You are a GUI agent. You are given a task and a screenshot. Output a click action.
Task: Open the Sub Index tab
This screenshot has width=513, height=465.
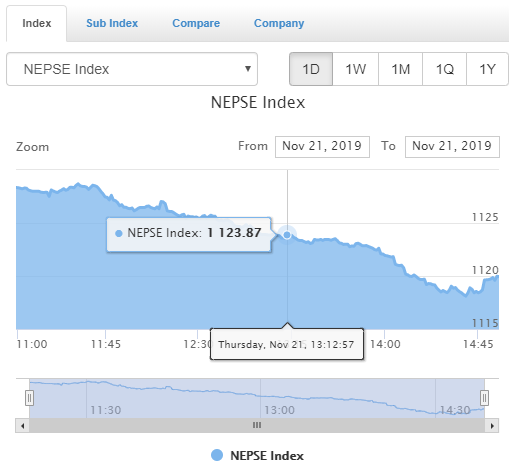pos(112,23)
